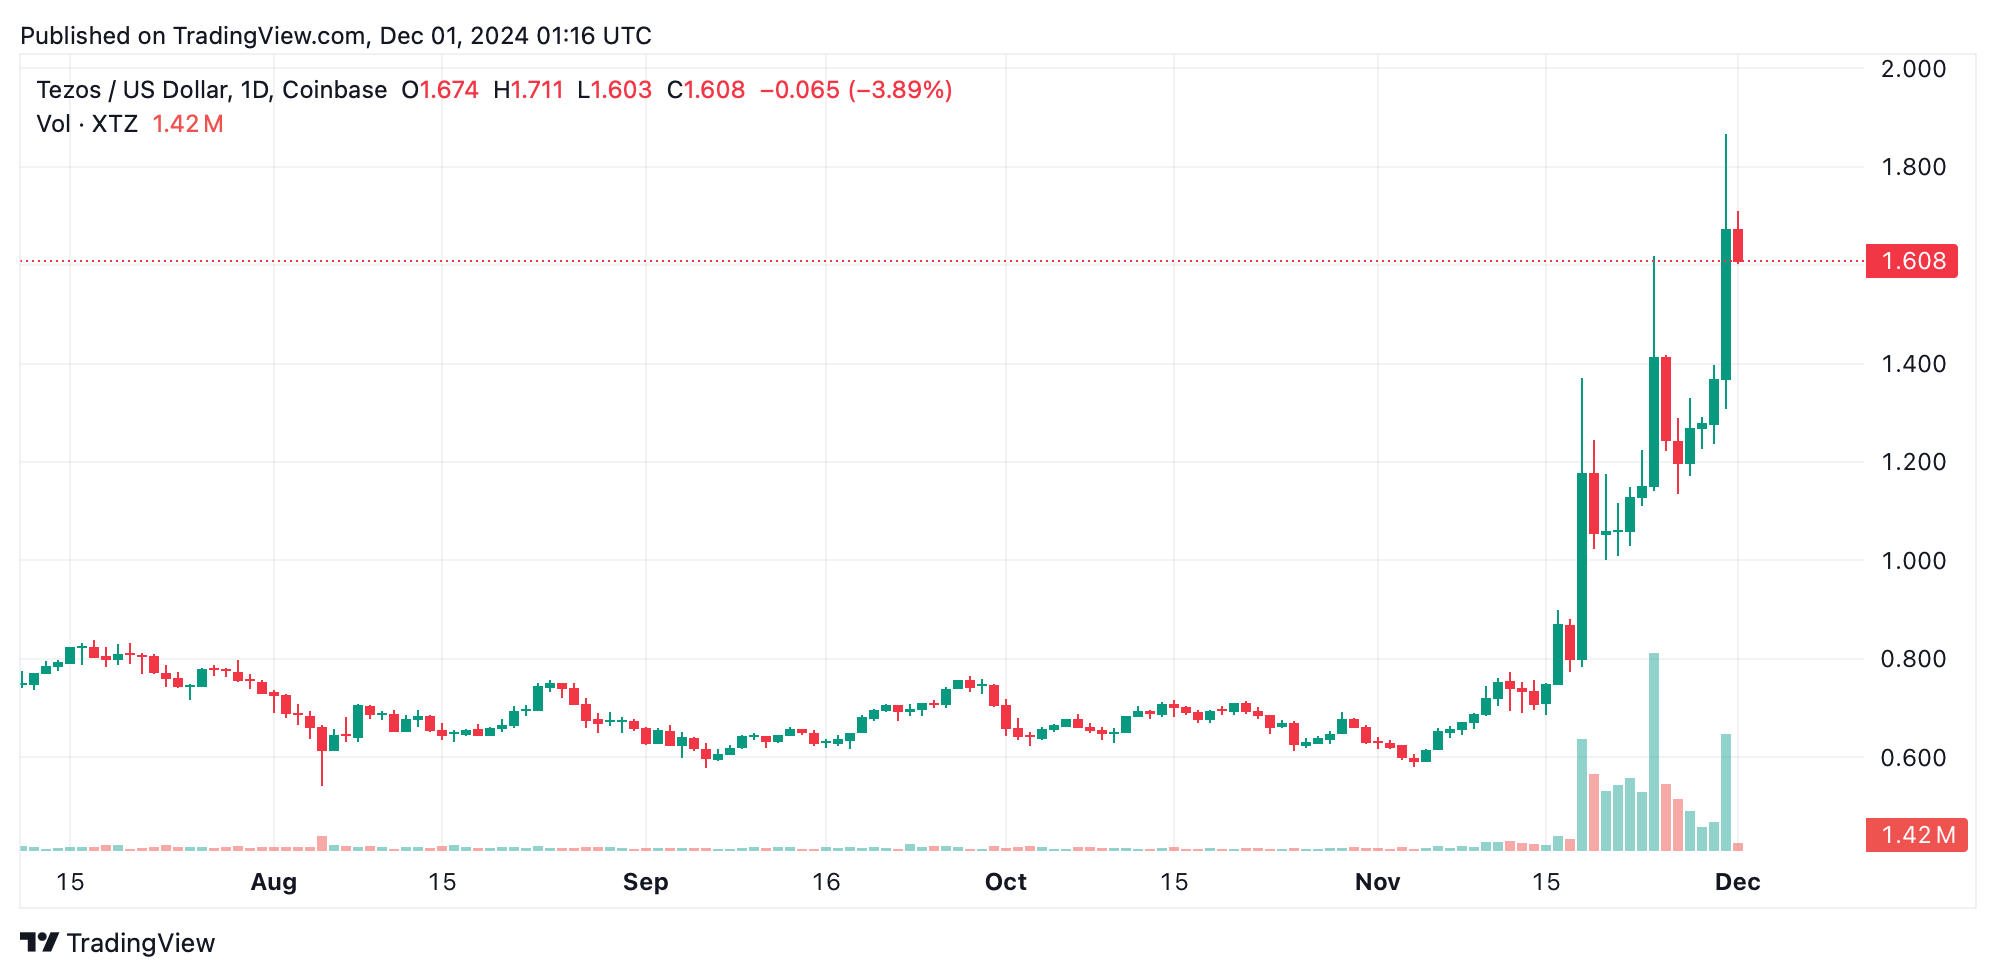The image size is (1996, 978).
Task: Click the Vol · XTZ indicator legend
Action: click(x=87, y=124)
